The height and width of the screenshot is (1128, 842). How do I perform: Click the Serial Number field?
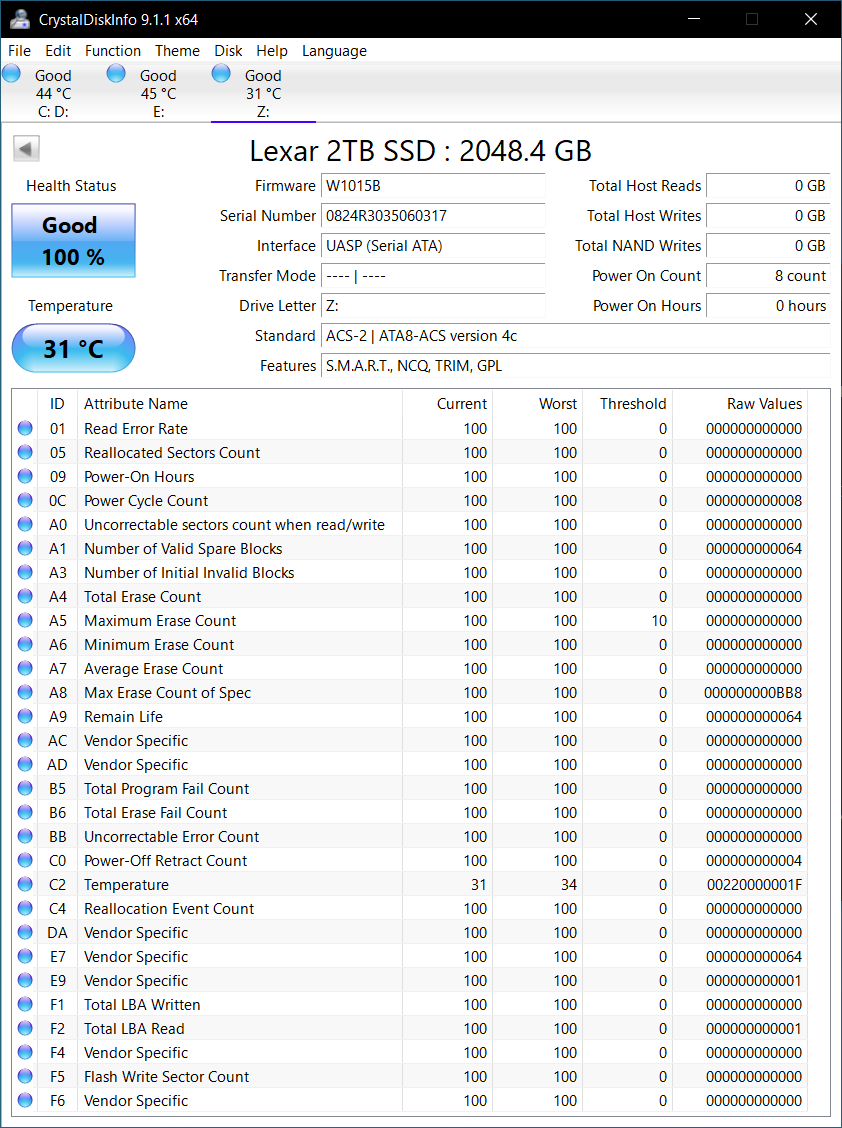click(x=433, y=216)
